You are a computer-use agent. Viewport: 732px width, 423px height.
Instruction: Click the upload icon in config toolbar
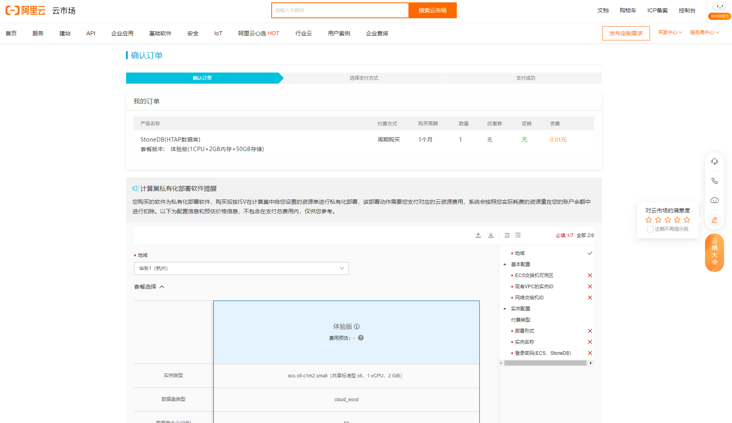[x=478, y=236]
